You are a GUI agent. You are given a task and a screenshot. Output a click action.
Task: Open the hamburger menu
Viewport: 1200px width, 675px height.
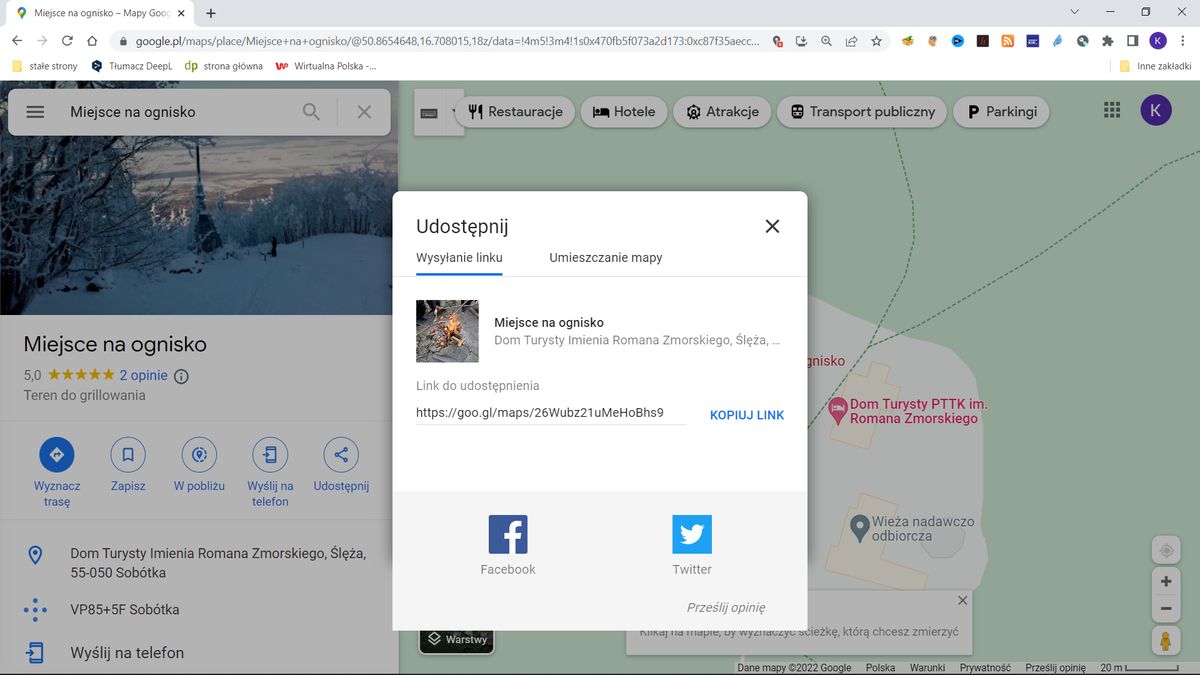pos(34,111)
